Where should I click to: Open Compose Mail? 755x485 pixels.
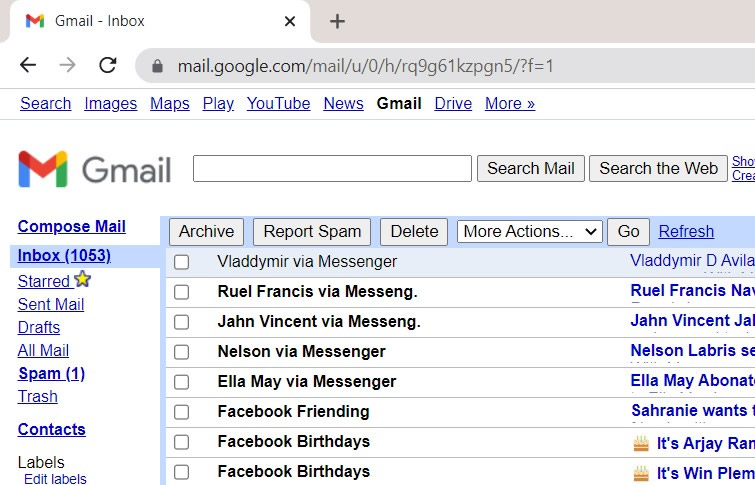coord(72,226)
